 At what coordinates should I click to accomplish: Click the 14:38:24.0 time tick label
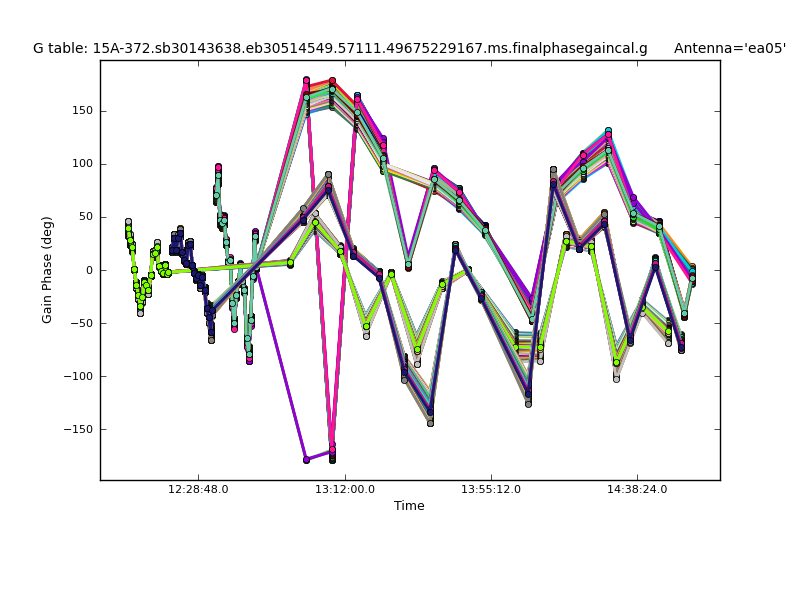637,489
